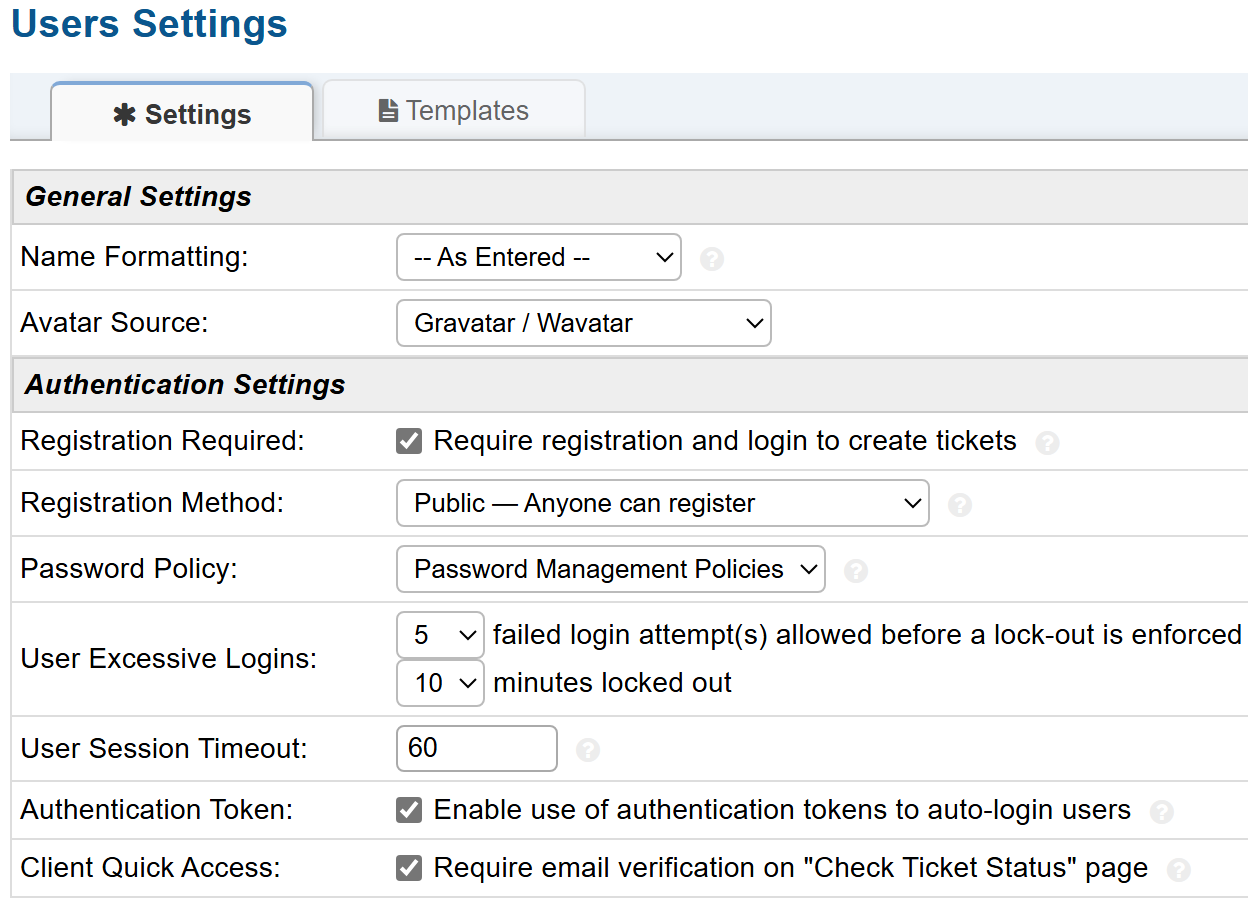The image size is (1248, 907).
Task: Click help icon next to User Session Timeout
Action: coord(588,750)
